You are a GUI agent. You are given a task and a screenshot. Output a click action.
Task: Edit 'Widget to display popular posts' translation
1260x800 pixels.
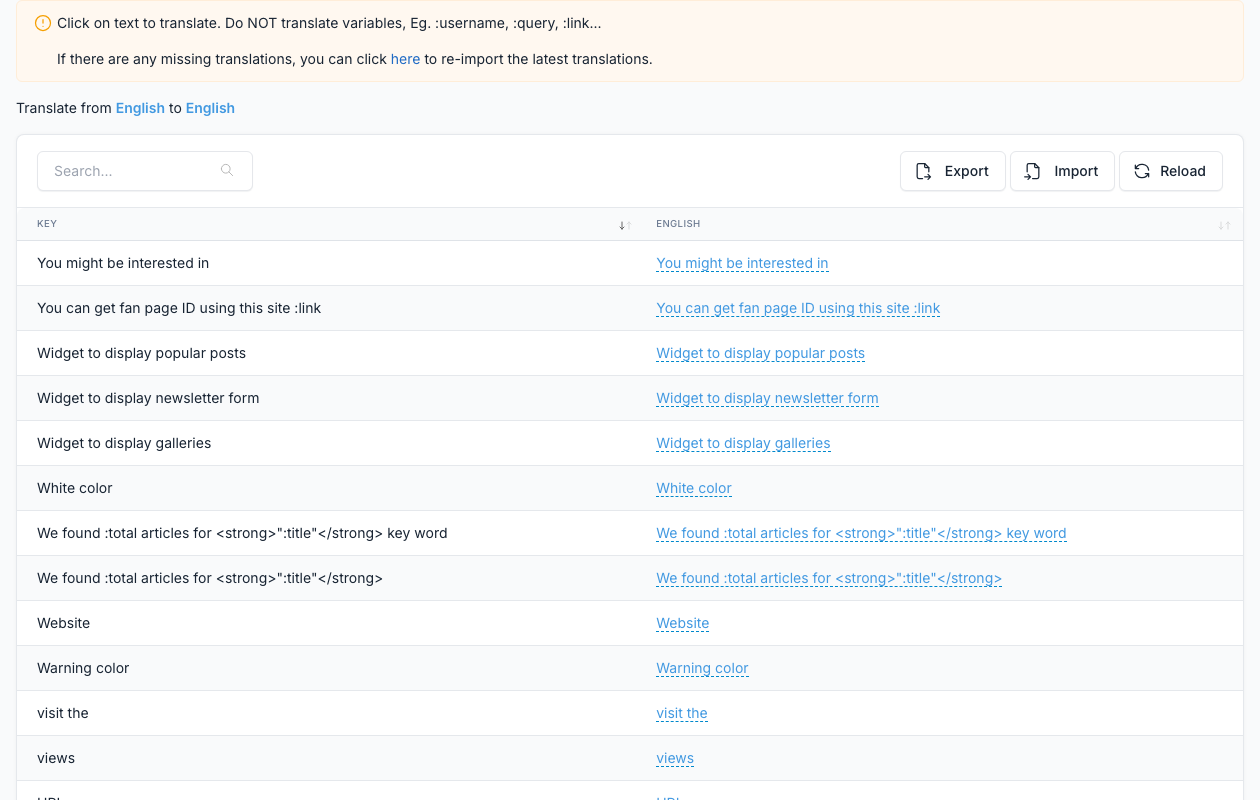pos(760,353)
